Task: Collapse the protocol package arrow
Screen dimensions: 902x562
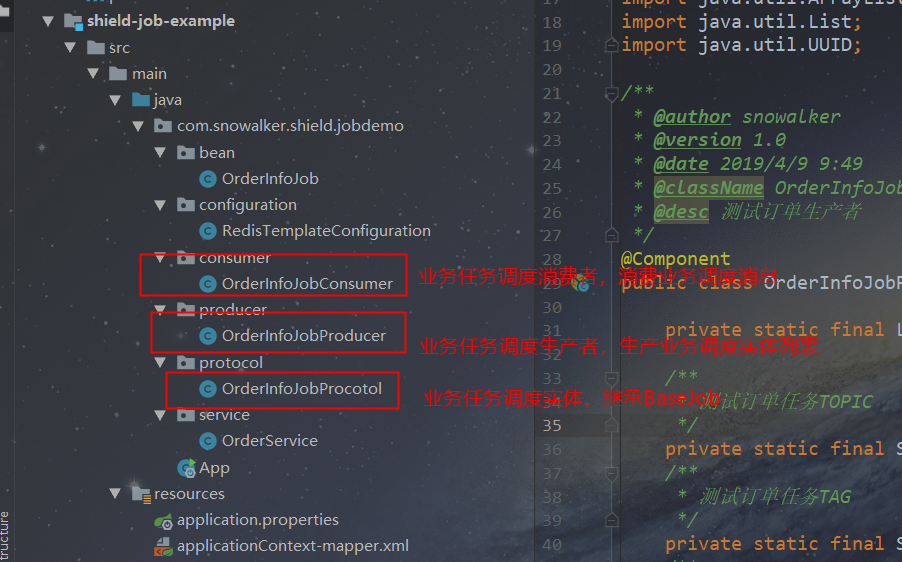Action: 160,362
